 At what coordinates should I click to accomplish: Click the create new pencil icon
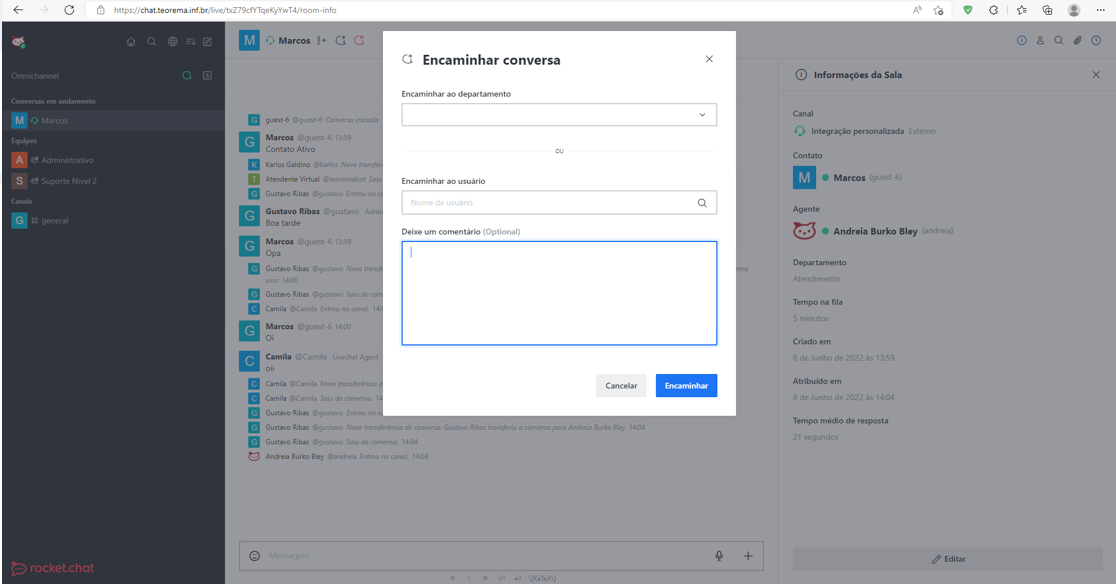(208, 42)
